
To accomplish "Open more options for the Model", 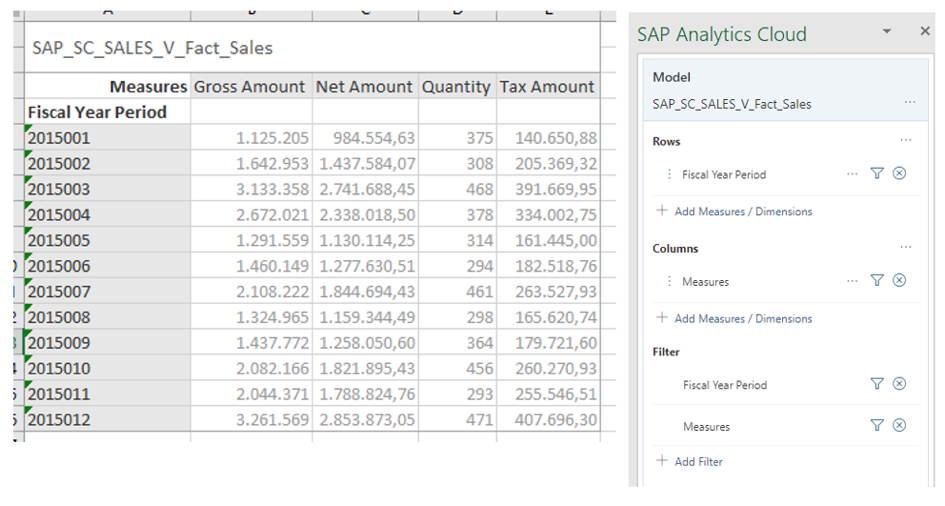I will (x=909, y=103).
